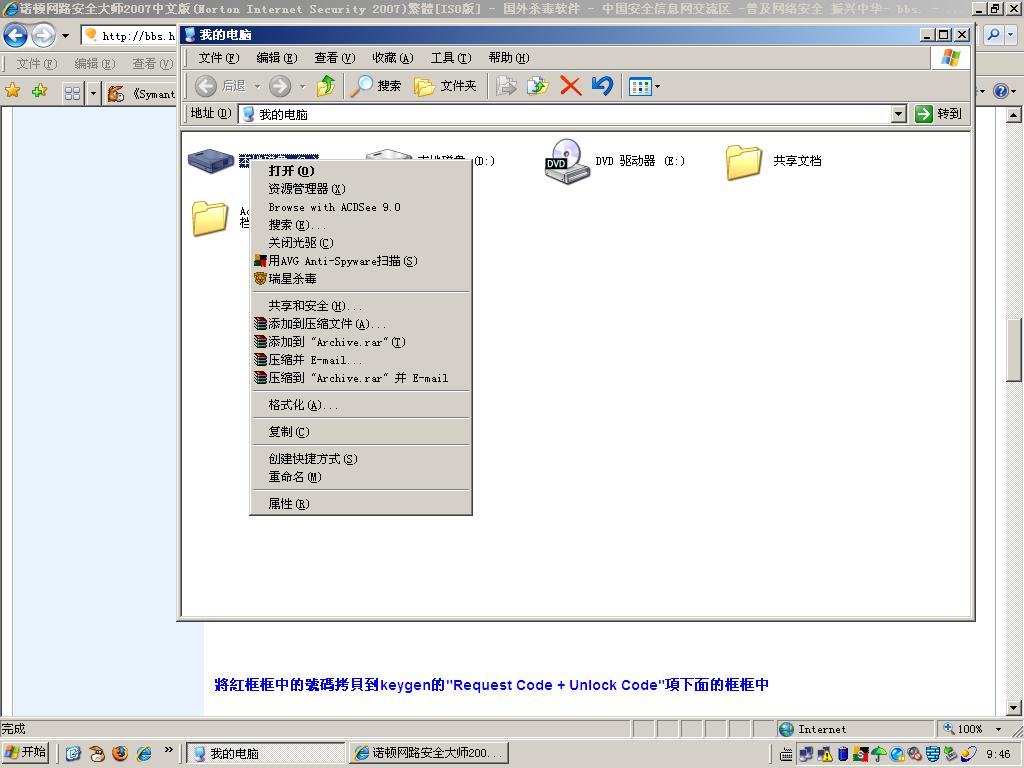1024x768 pixels.
Task: Click the Views grid toolbar icon
Action: pos(639,86)
